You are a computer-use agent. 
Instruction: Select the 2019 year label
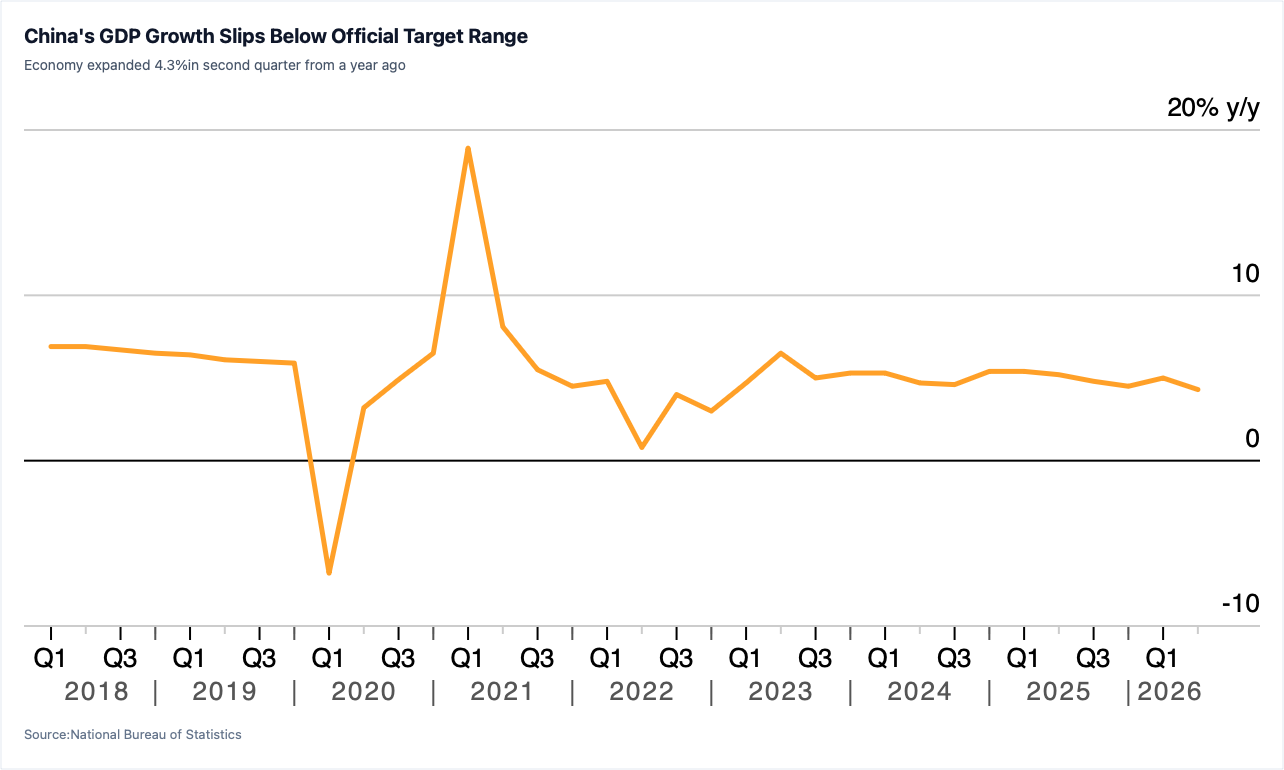(224, 691)
